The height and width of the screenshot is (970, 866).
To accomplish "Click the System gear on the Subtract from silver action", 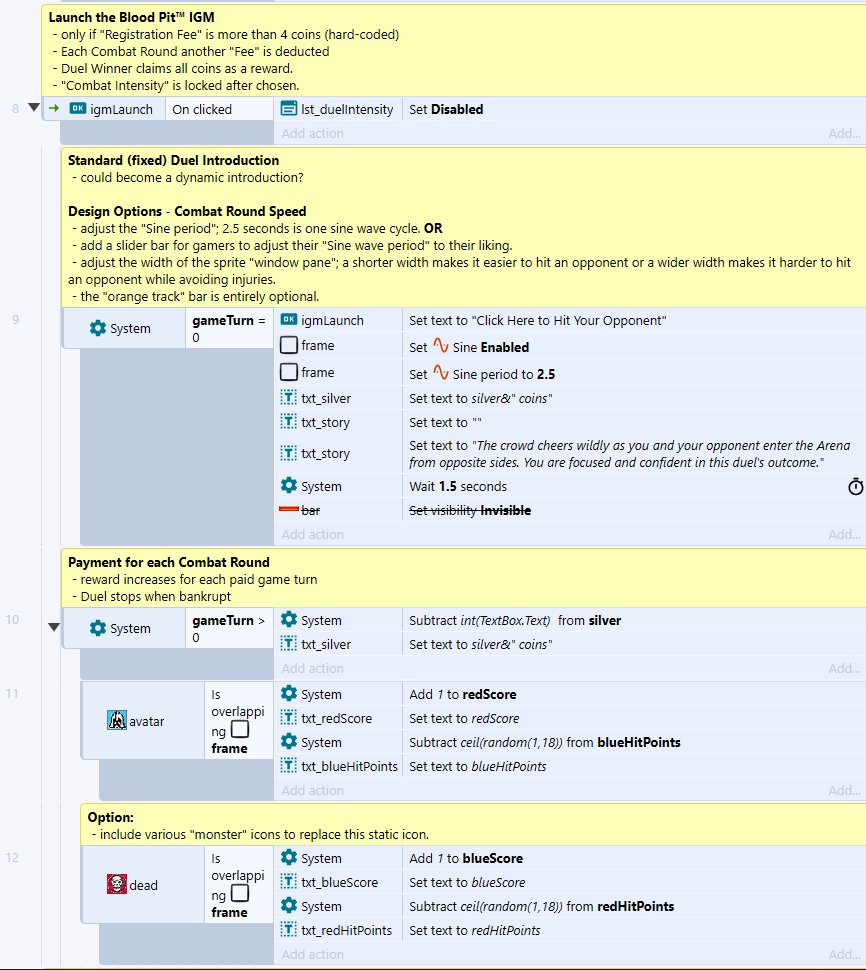I will pyautogui.click(x=289, y=619).
